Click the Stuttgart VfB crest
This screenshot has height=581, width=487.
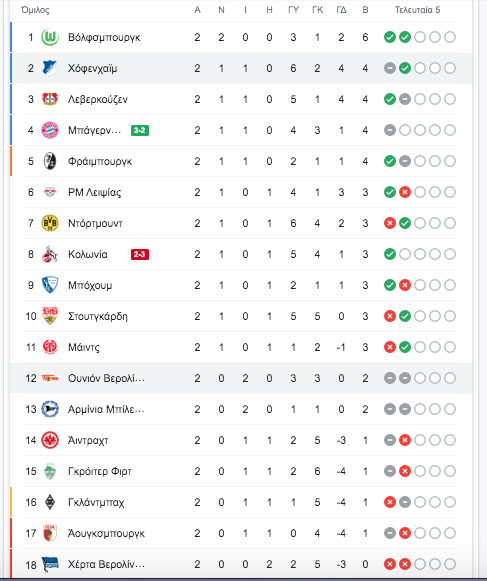click(x=50, y=316)
